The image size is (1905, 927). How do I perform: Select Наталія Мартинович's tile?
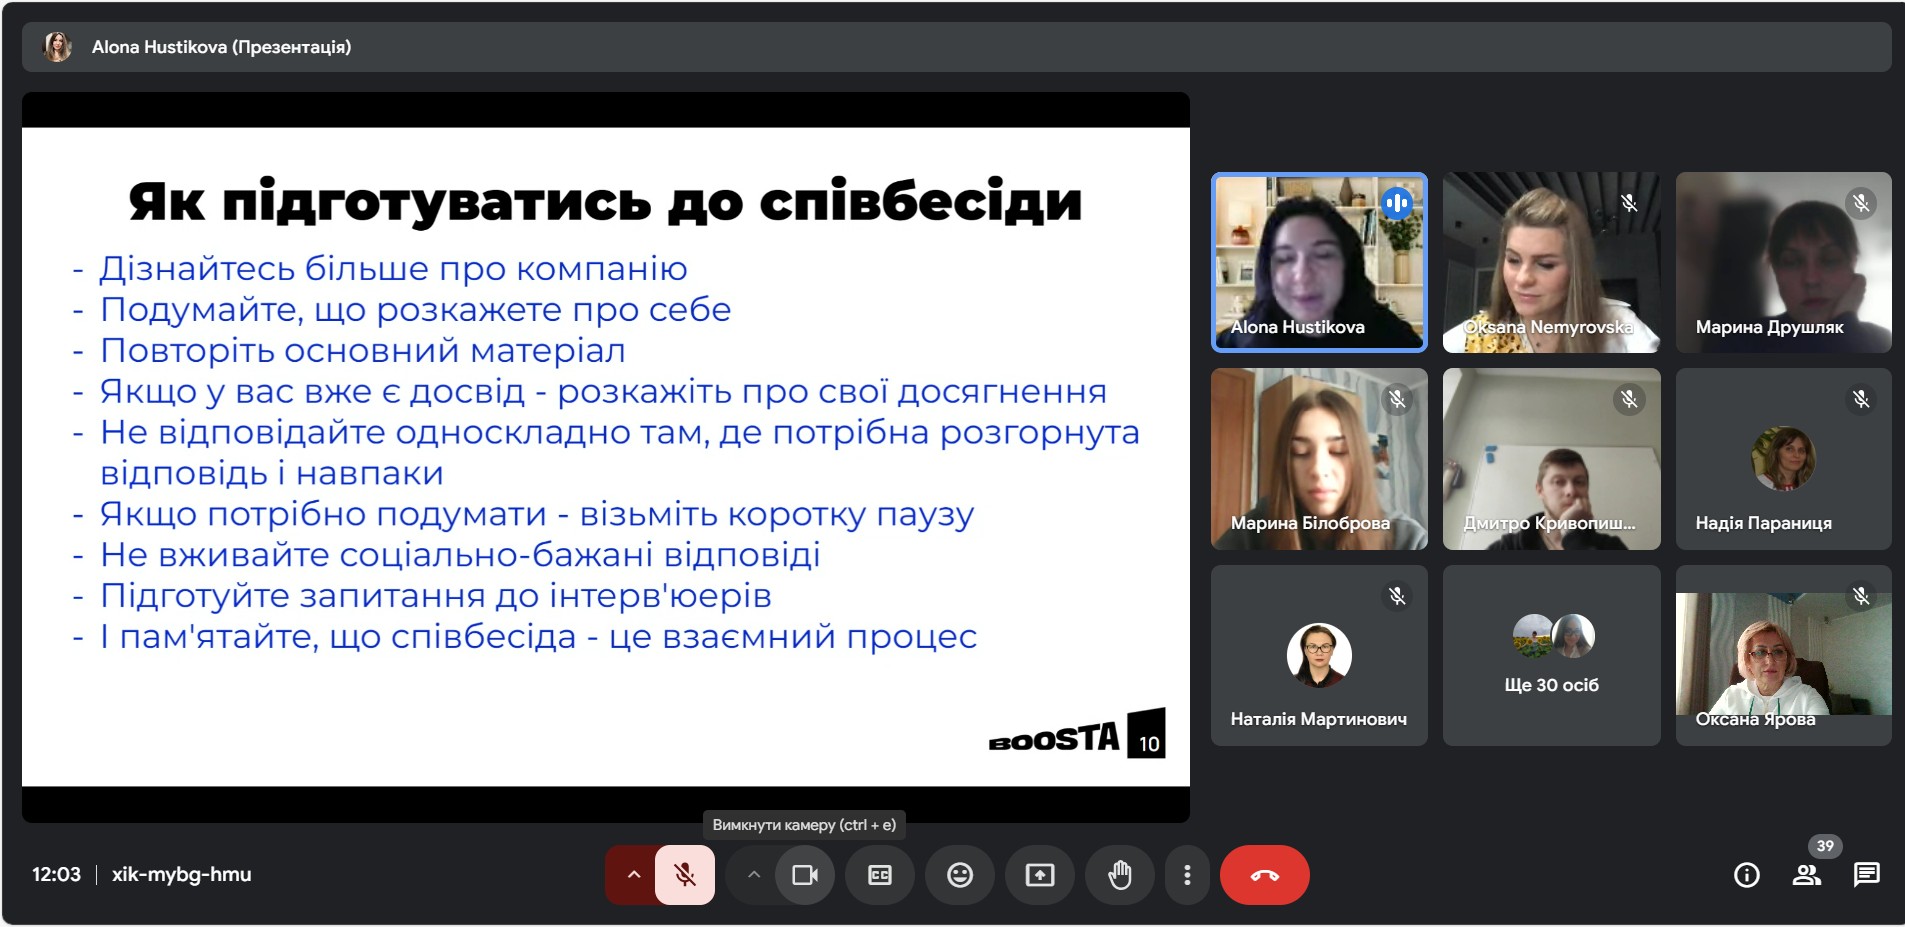1319,655
